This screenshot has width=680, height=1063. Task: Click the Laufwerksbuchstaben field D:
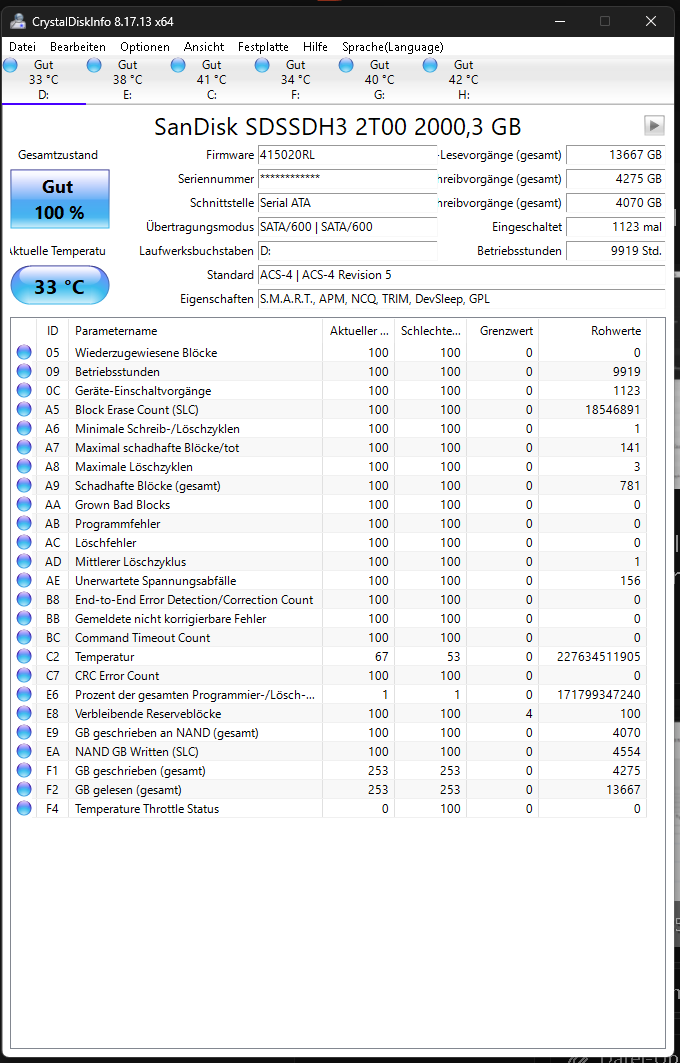(347, 251)
